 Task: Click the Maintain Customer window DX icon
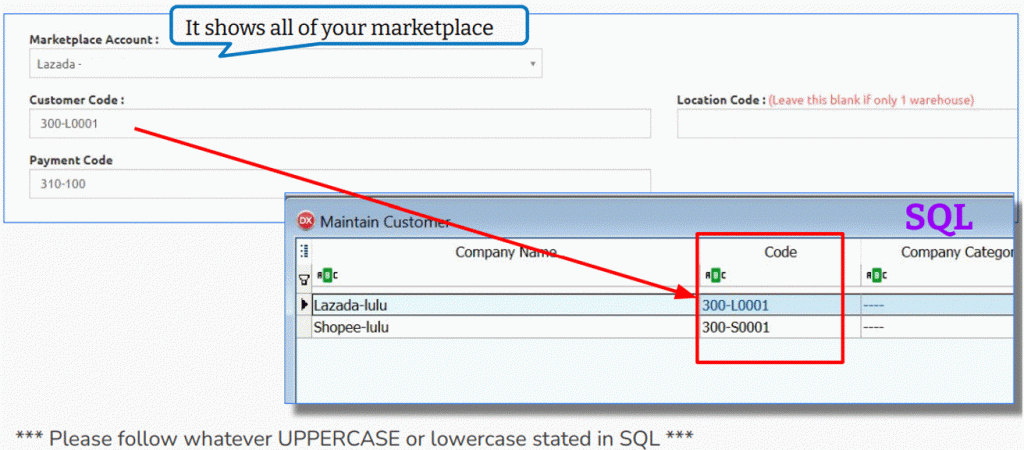click(305, 221)
